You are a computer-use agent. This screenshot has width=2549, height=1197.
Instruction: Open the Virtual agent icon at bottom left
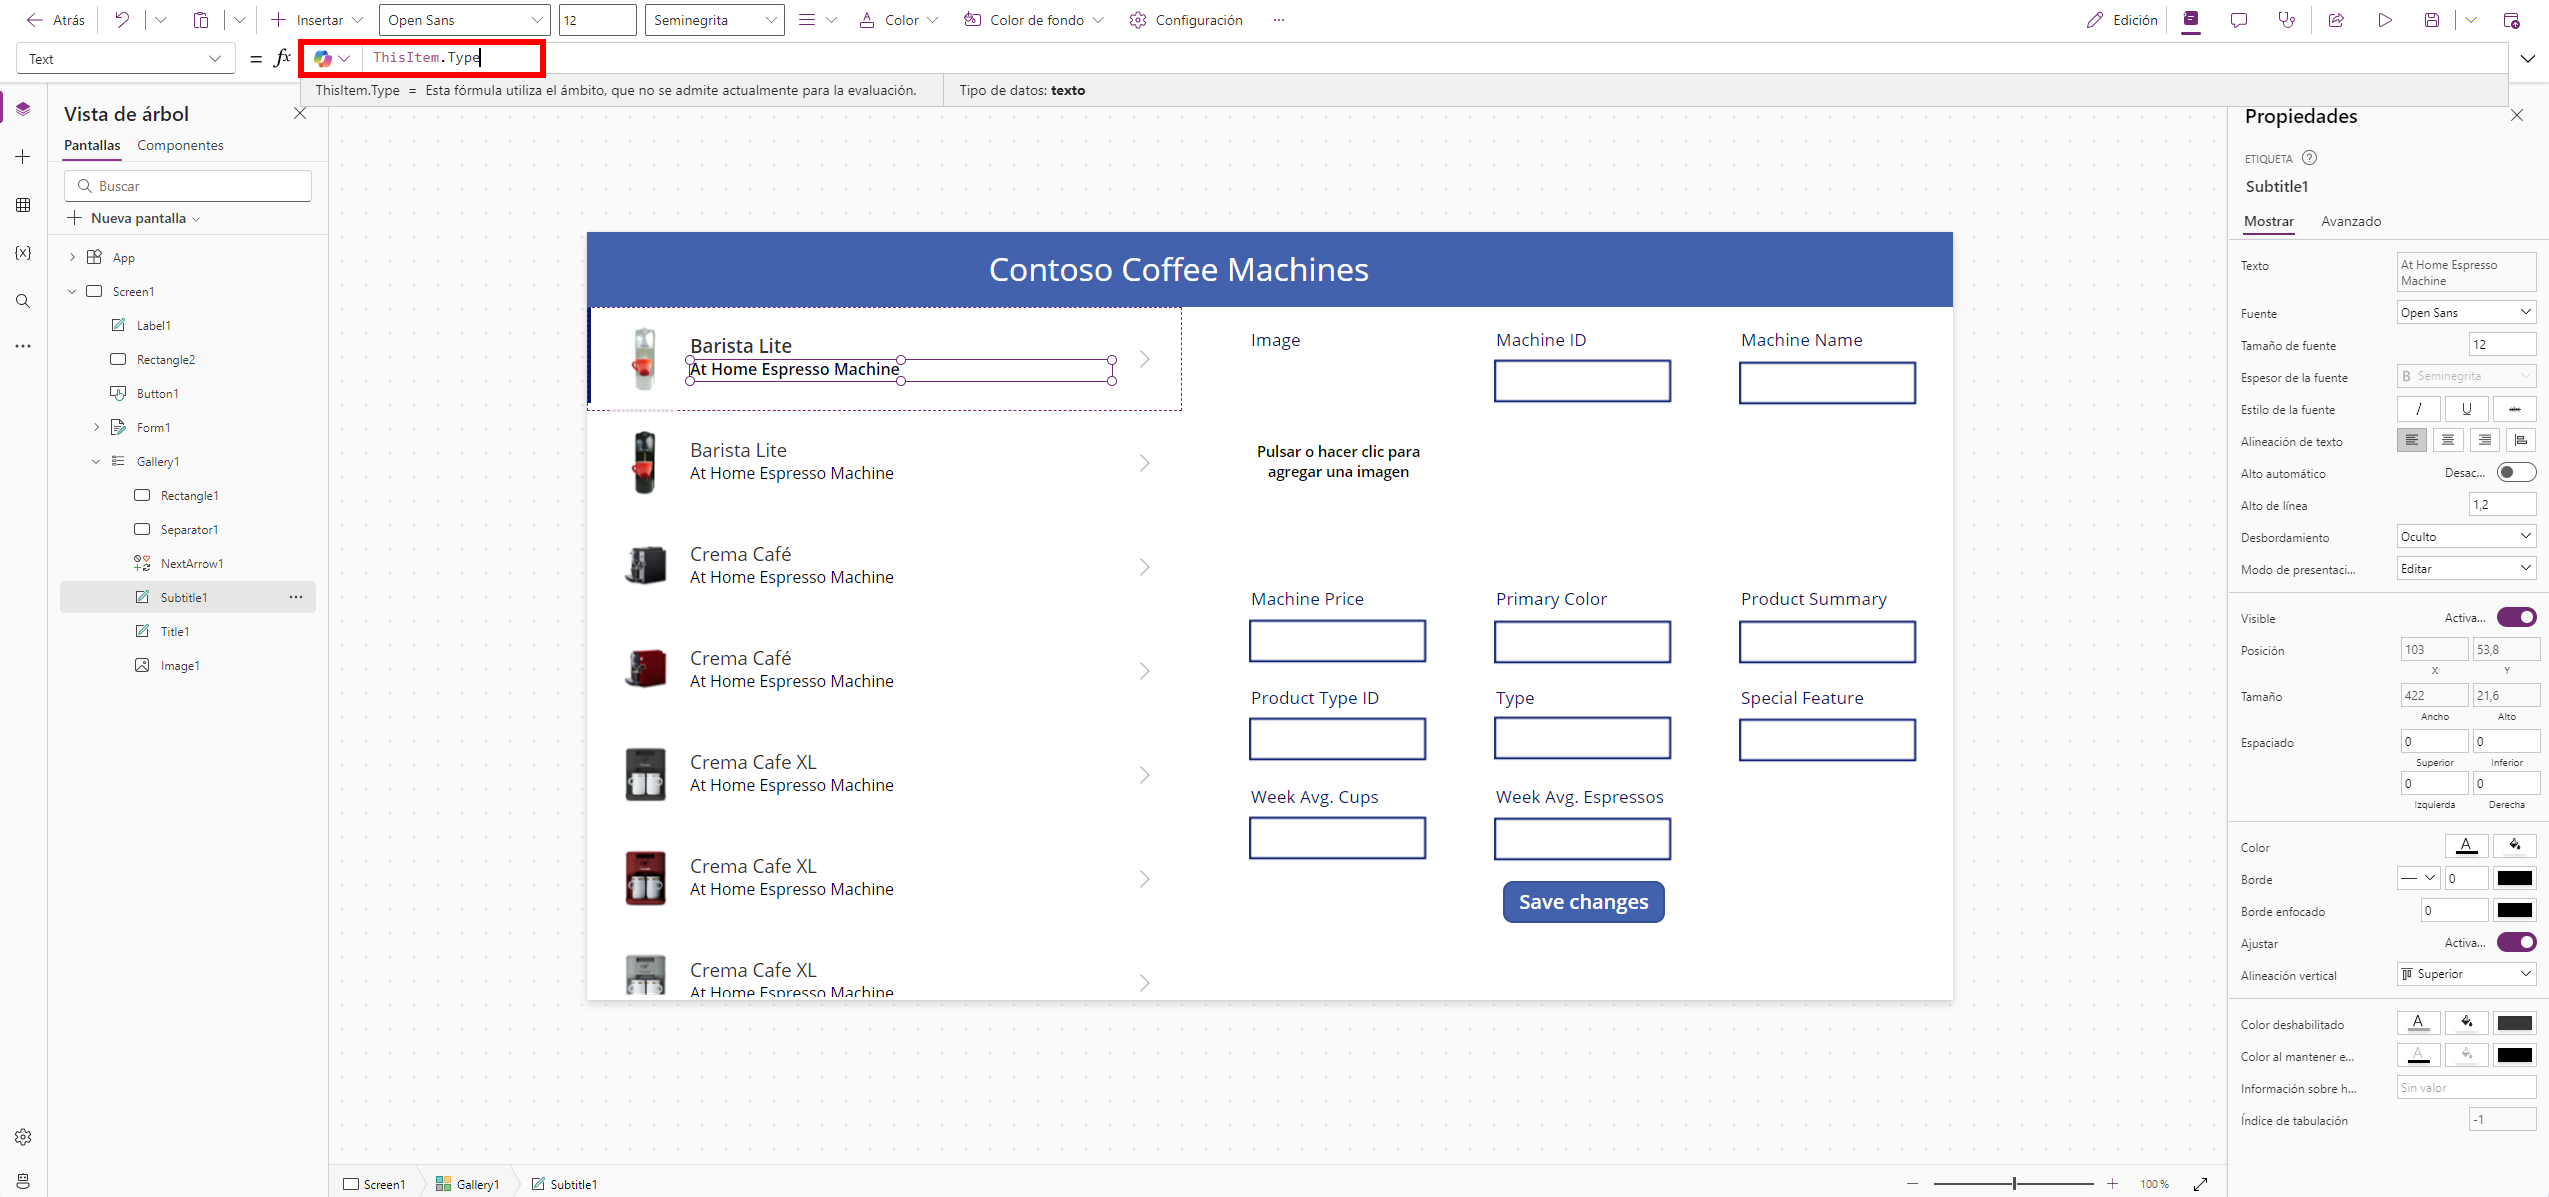click(23, 1180)
